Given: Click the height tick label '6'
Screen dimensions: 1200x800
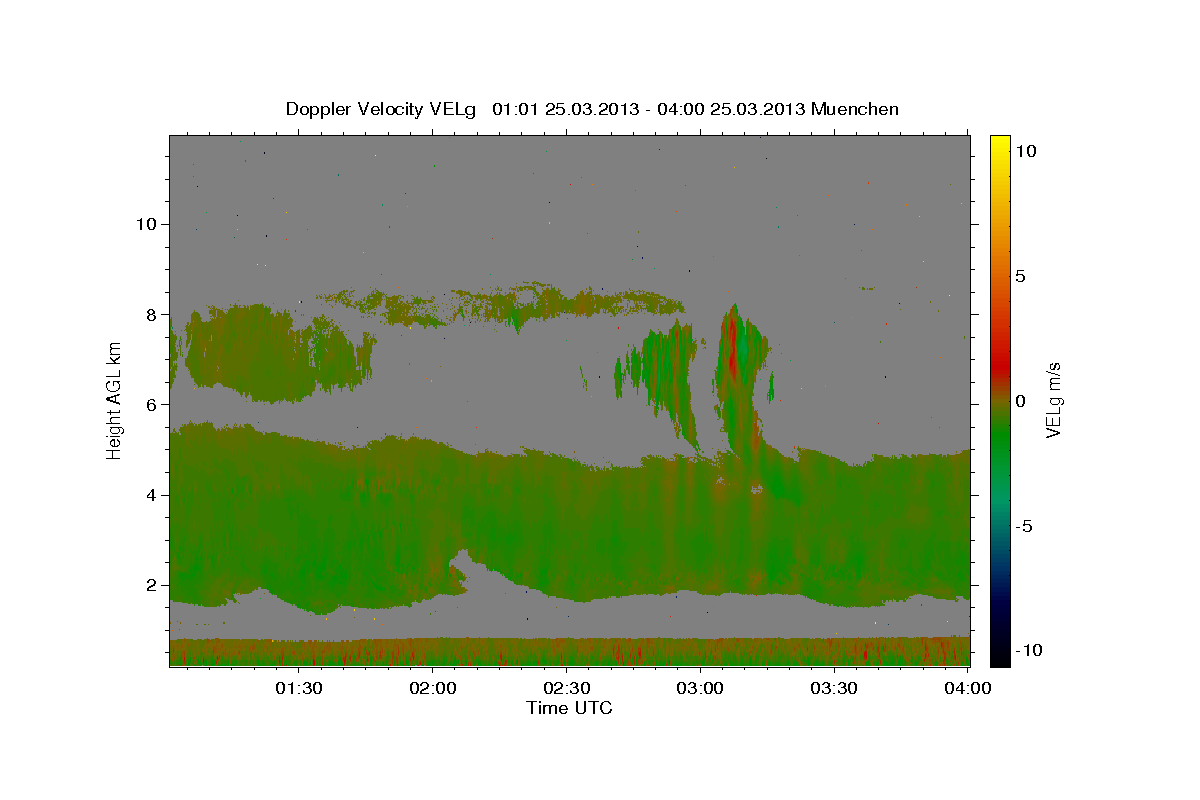Looking at the screenshot, I should pos(151,404).
